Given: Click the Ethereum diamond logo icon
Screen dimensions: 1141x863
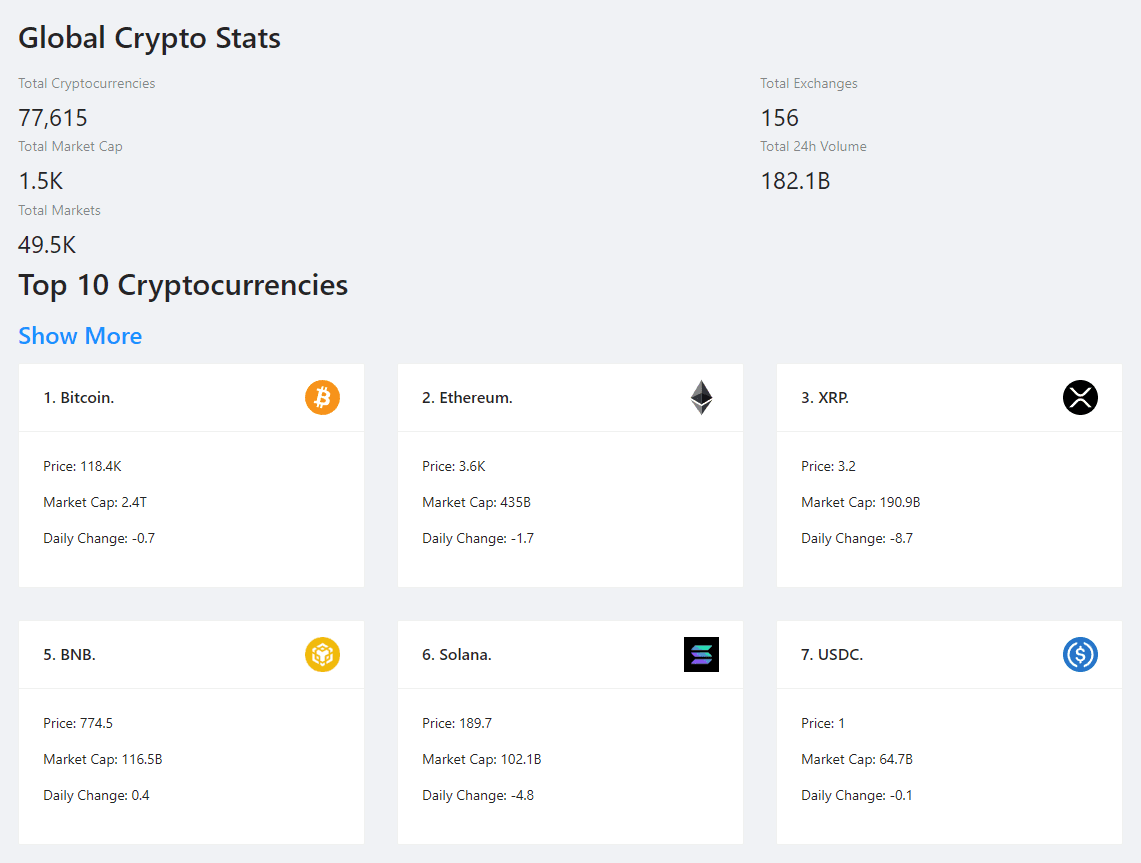Looking at the screenshot, I should (701, 397).
